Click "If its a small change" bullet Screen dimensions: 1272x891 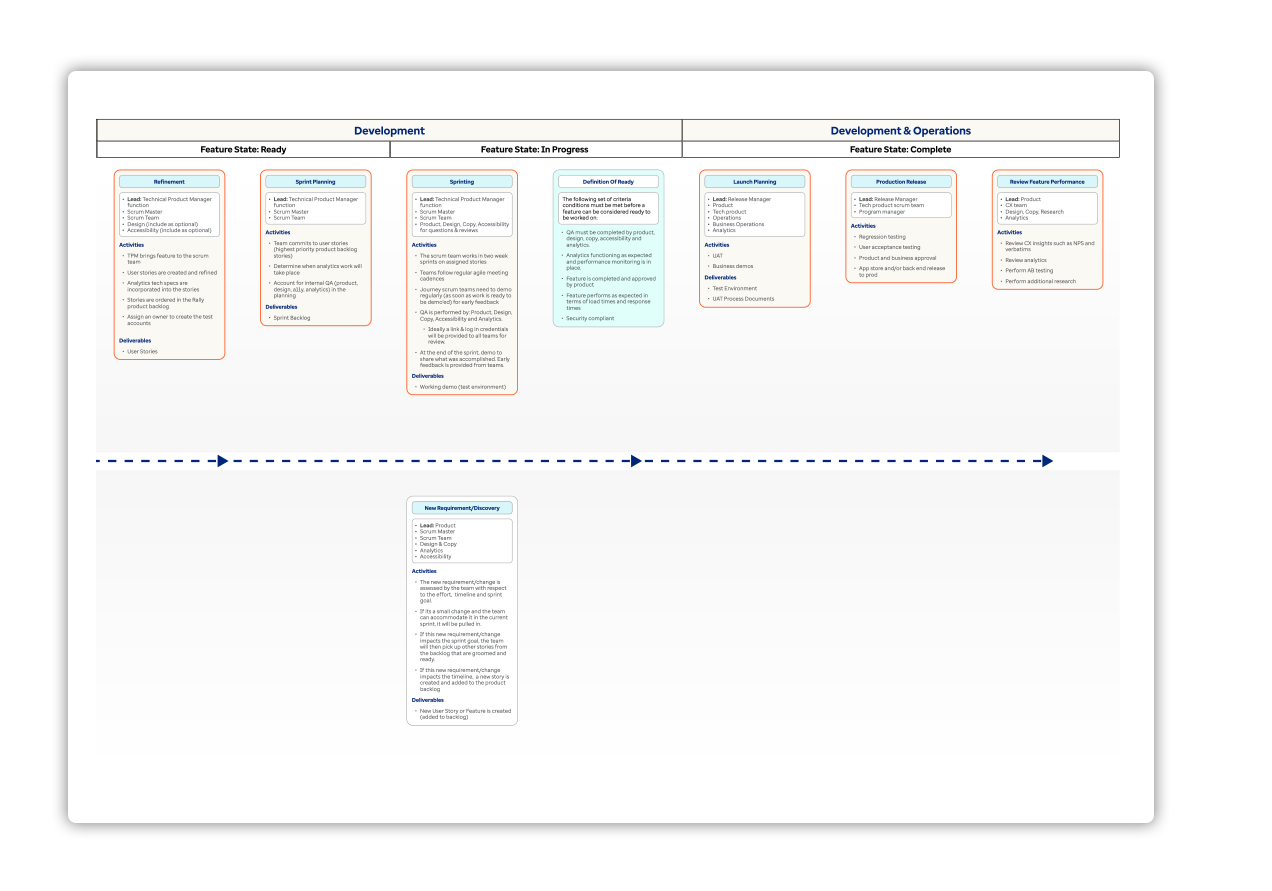click(463, 617)
